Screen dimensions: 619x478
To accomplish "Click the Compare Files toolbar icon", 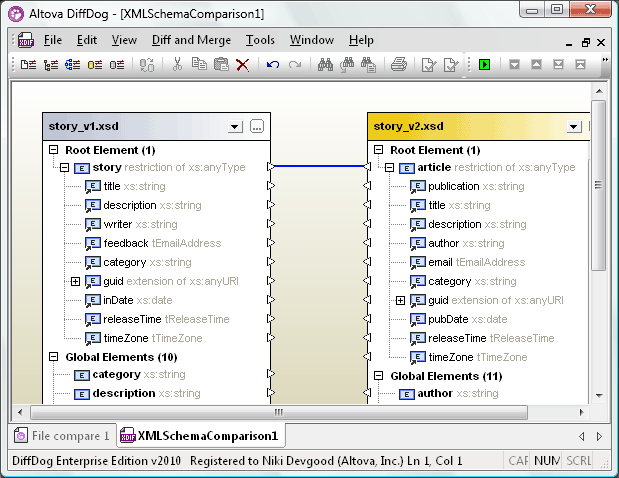I will [x=28, y=64].
